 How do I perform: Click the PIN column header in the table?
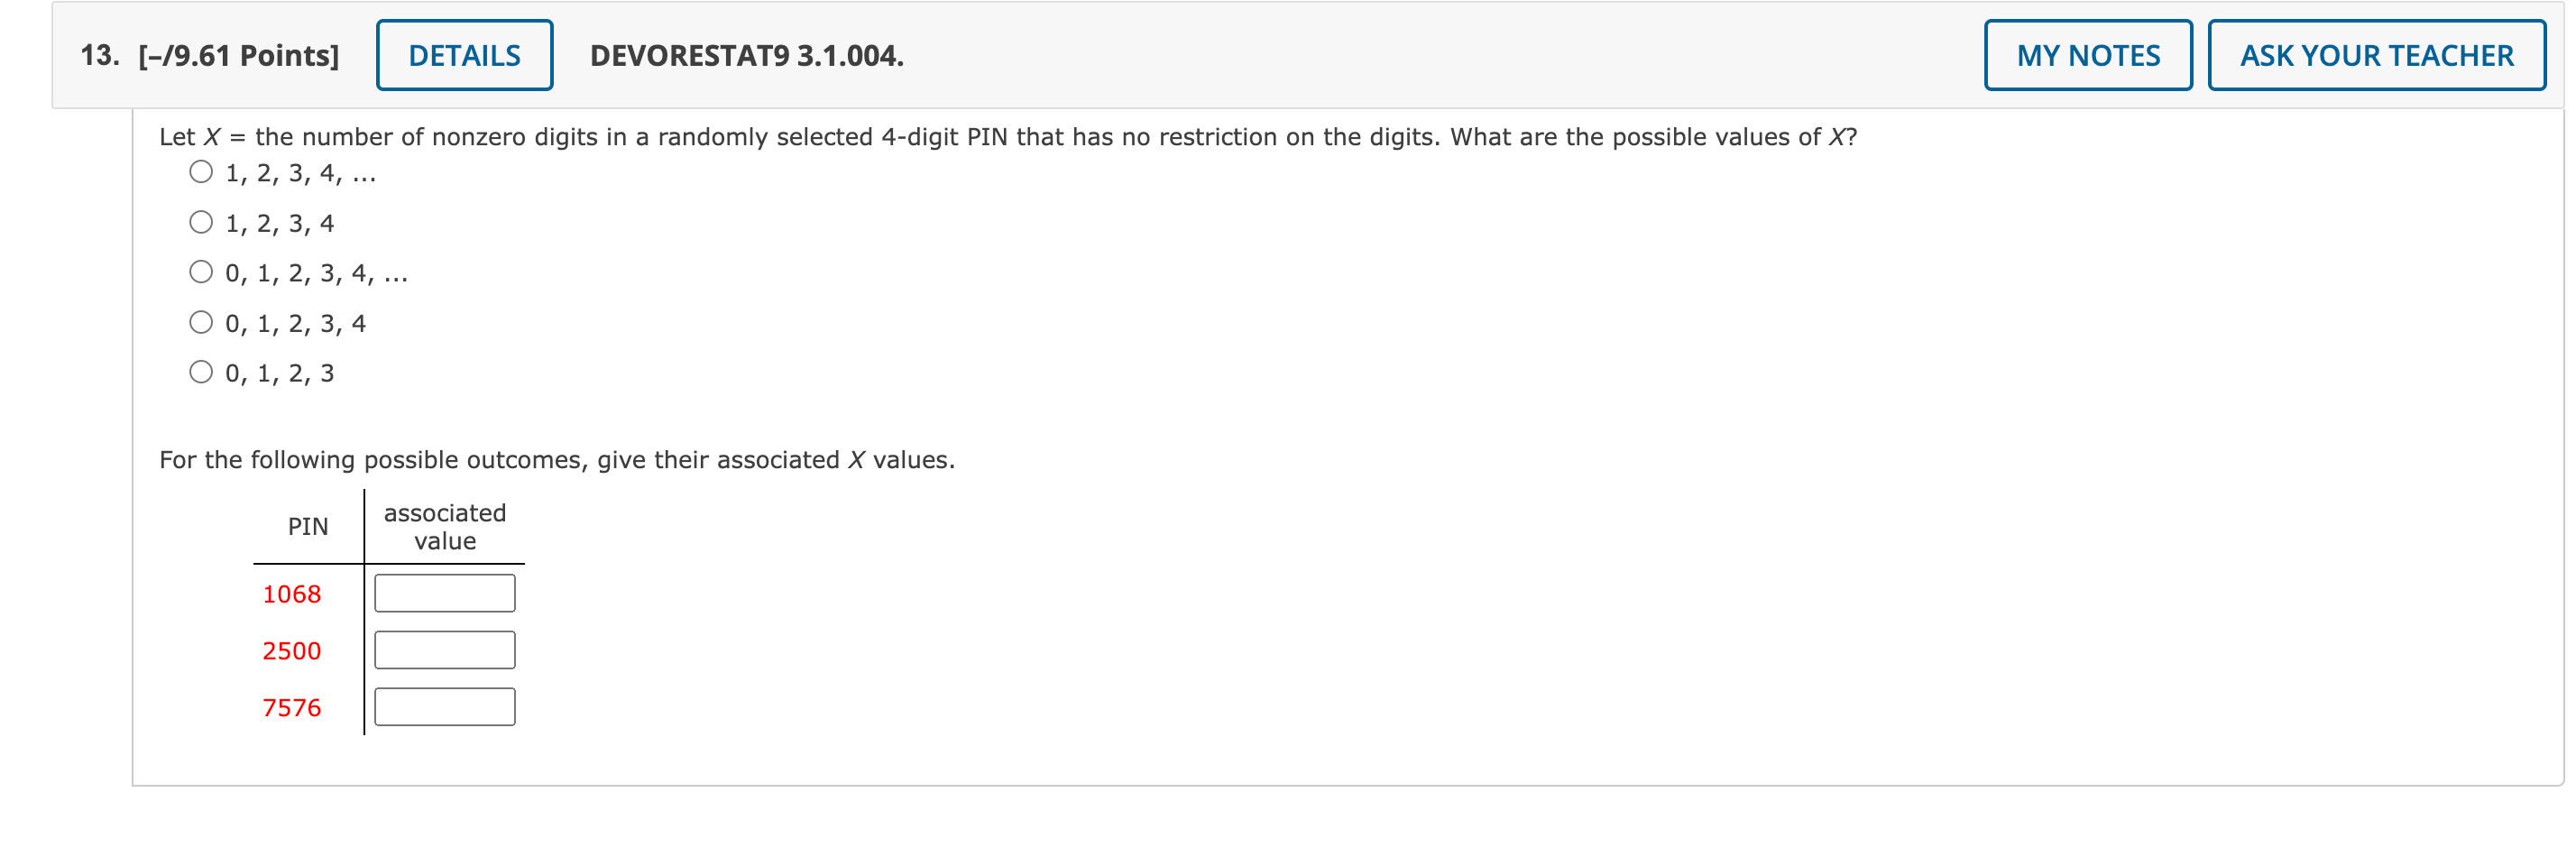pos(307,526)
